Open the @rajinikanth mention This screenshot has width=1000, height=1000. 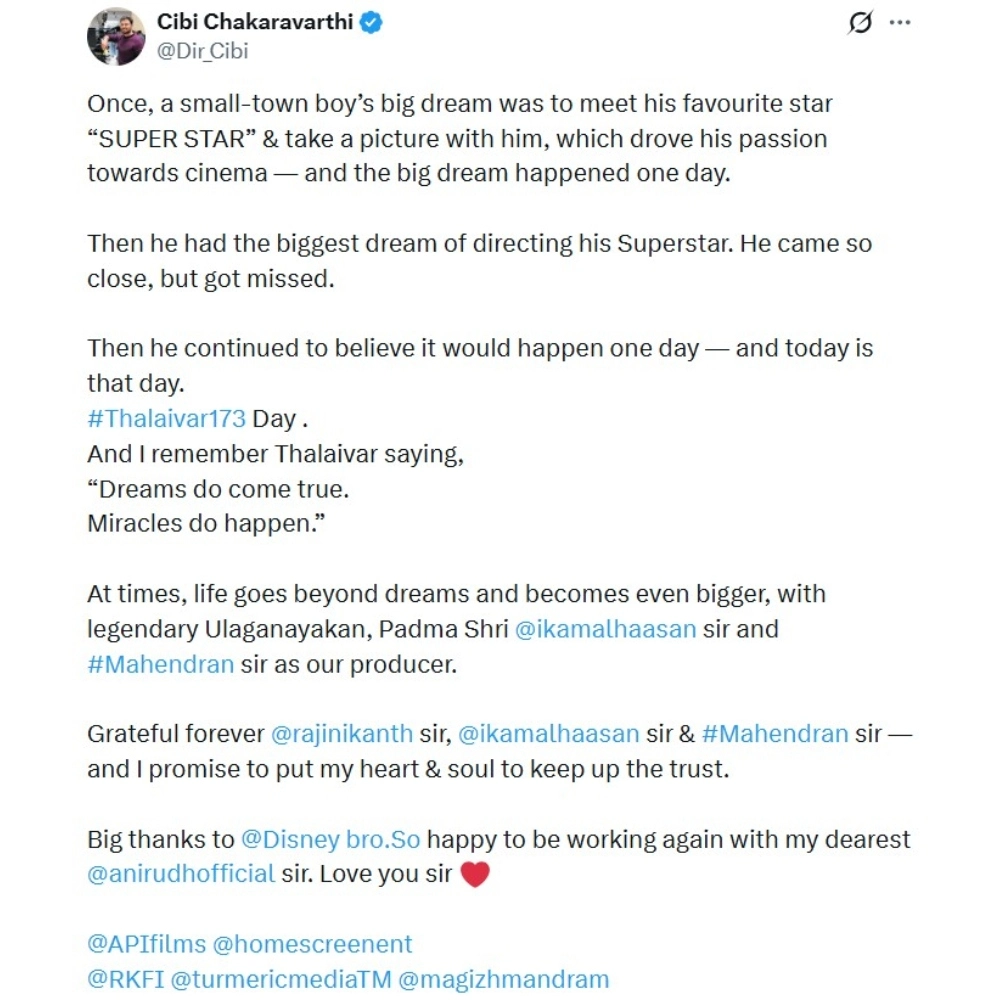tap(342, 733)
